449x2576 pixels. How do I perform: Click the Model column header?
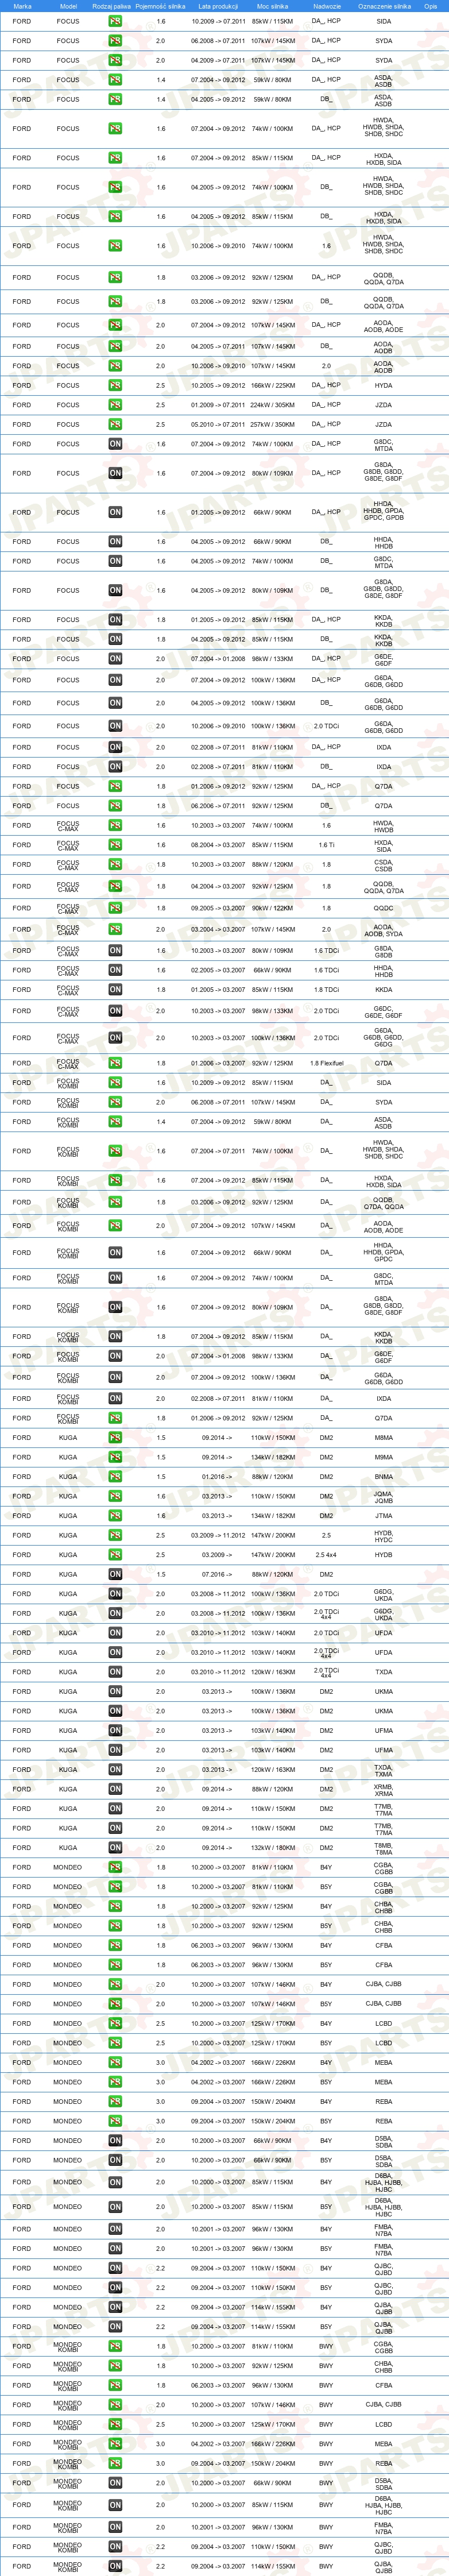pos(68,6)
